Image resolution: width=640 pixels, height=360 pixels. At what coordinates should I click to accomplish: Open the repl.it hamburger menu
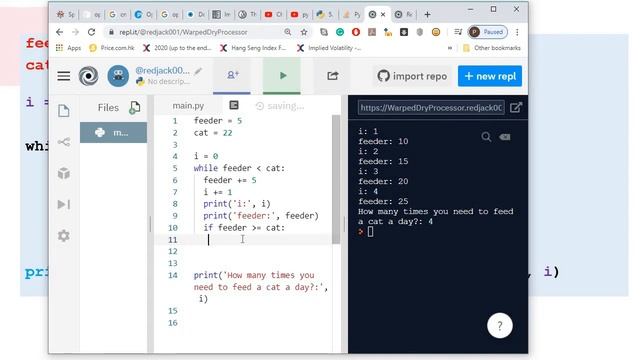tap(64, 76)
